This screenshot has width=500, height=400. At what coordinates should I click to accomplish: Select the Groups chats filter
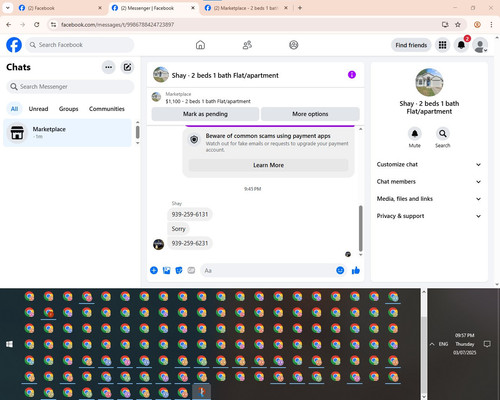(68, 109)
